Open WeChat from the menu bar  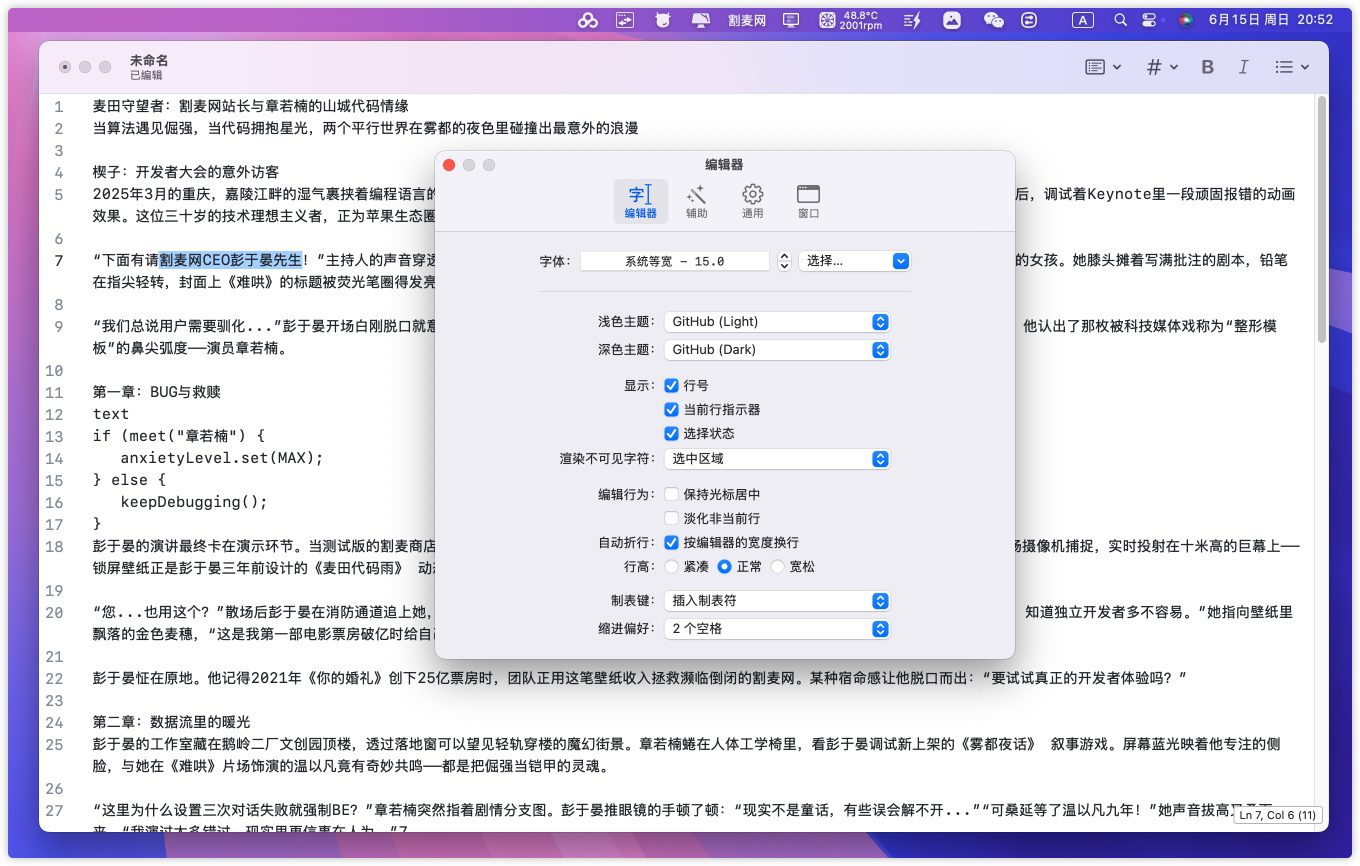(x=993, y=20)
